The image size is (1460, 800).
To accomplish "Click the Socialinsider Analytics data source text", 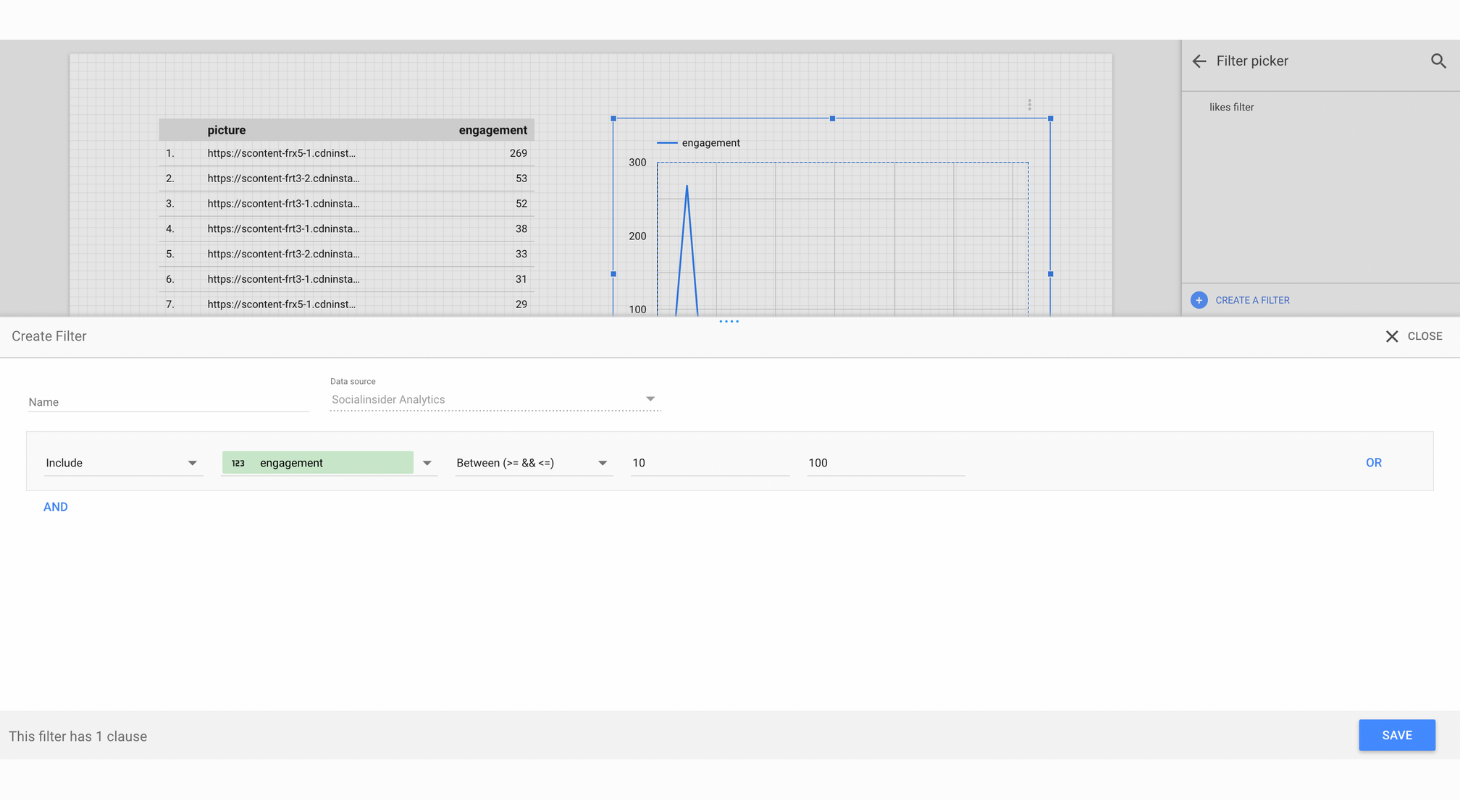I will pyautogui.click(x=388, y=400).
